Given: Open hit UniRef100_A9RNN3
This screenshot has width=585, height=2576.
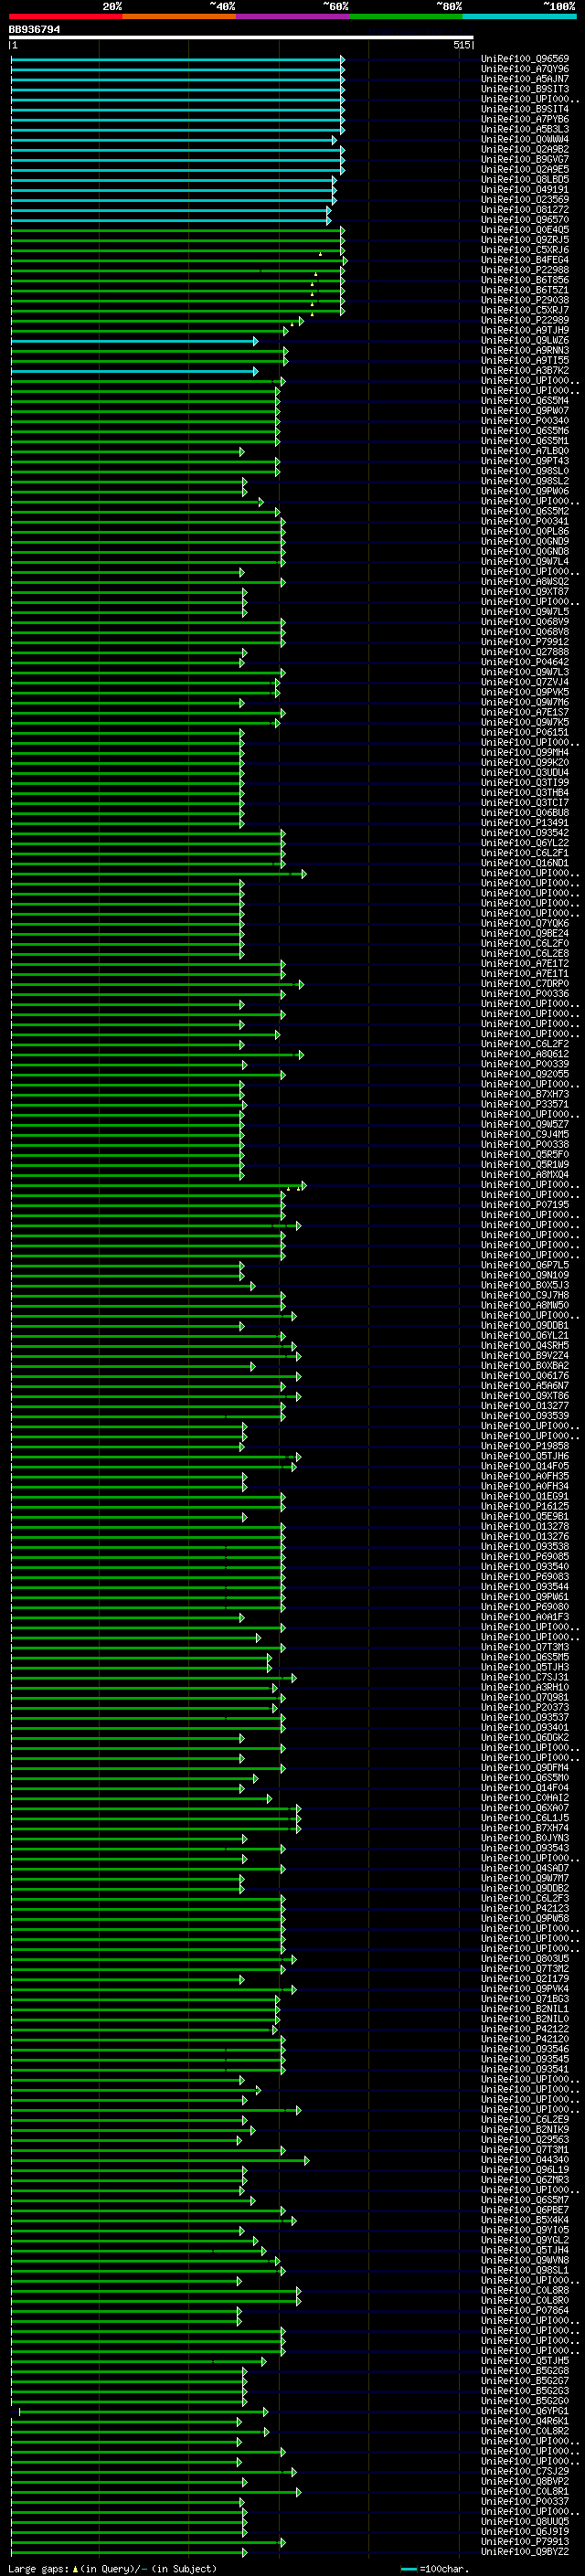Looking at the screenshot, I should coord(525,350).
